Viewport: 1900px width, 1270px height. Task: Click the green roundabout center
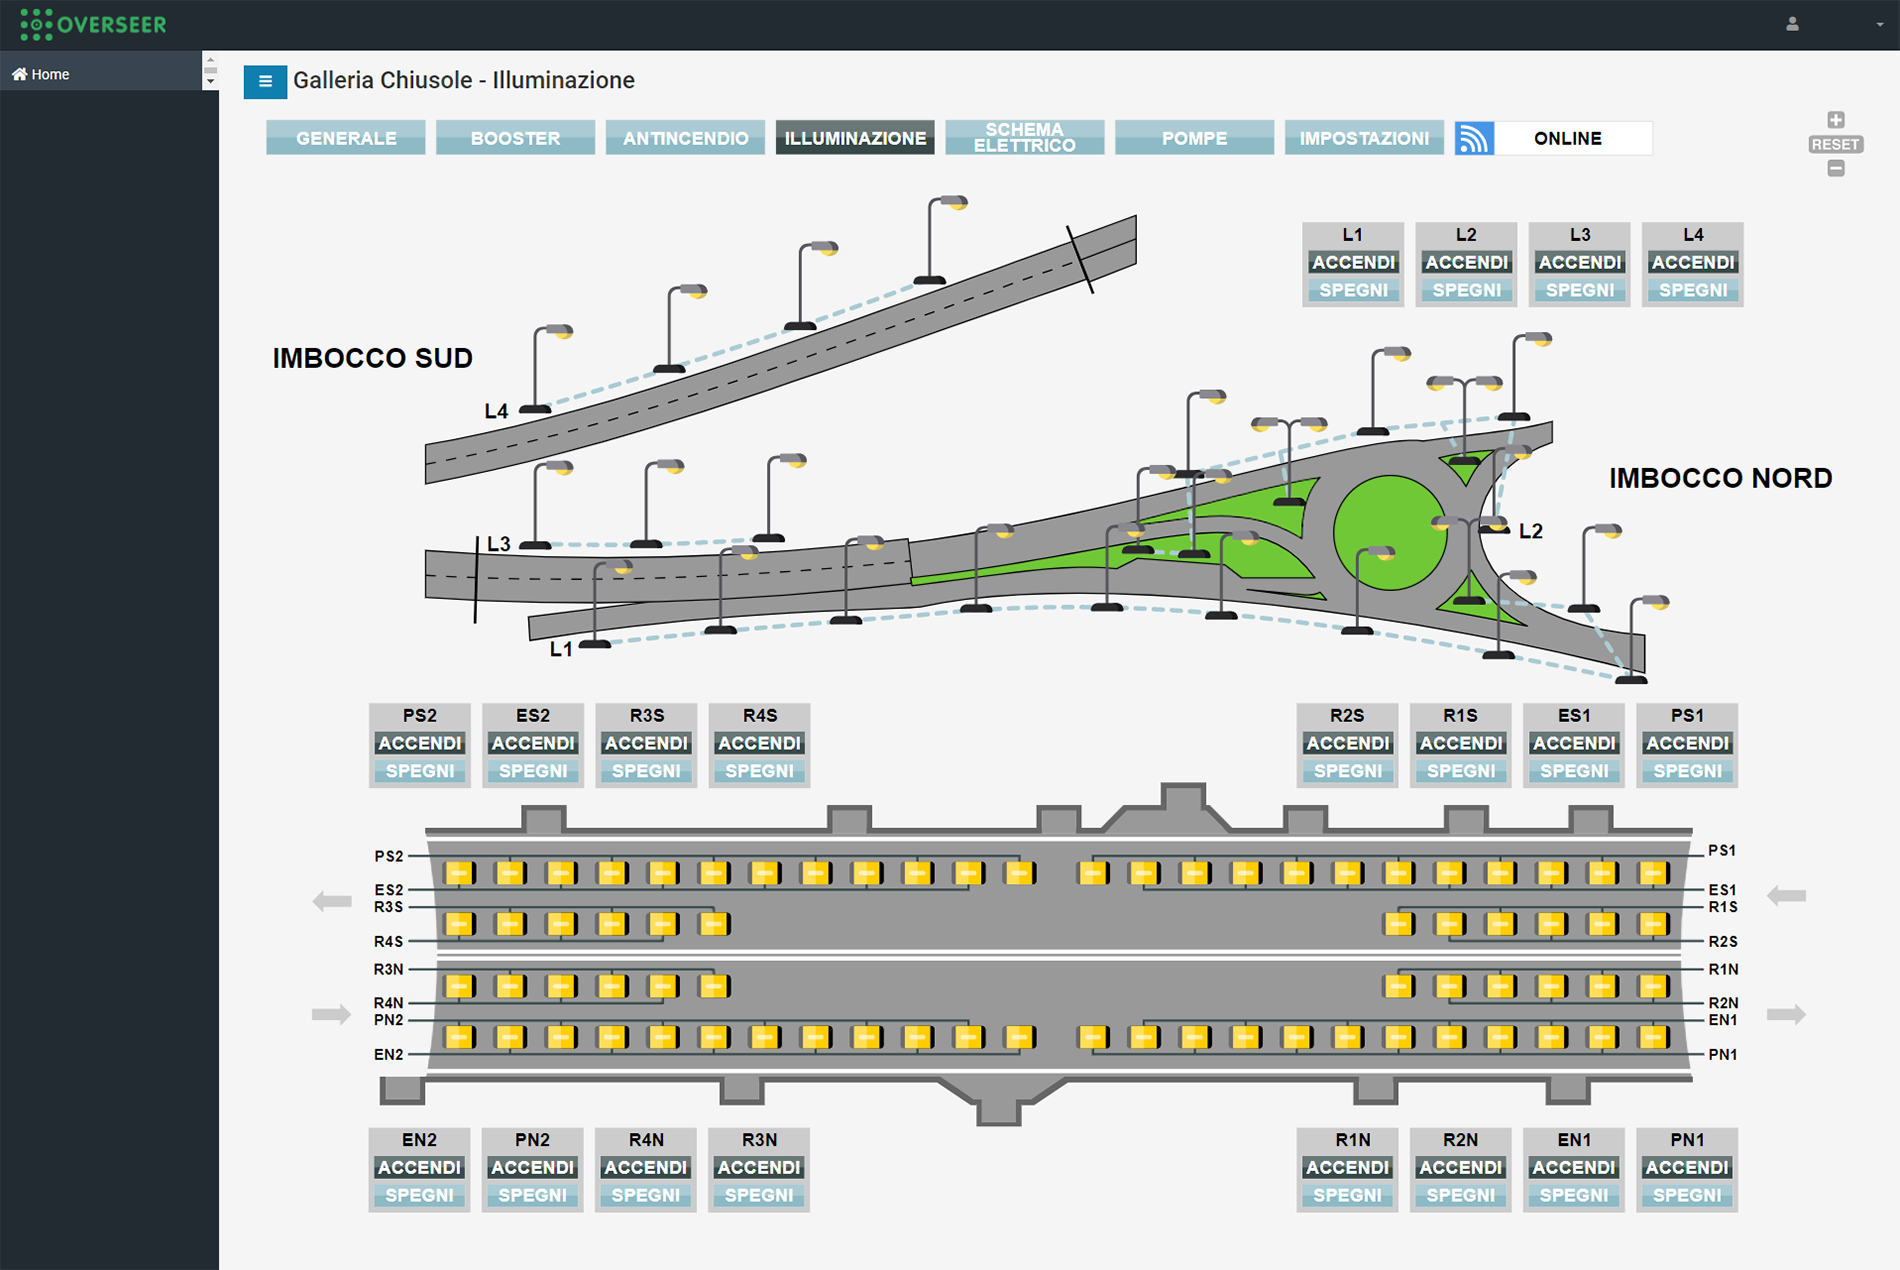point(1390,532)
